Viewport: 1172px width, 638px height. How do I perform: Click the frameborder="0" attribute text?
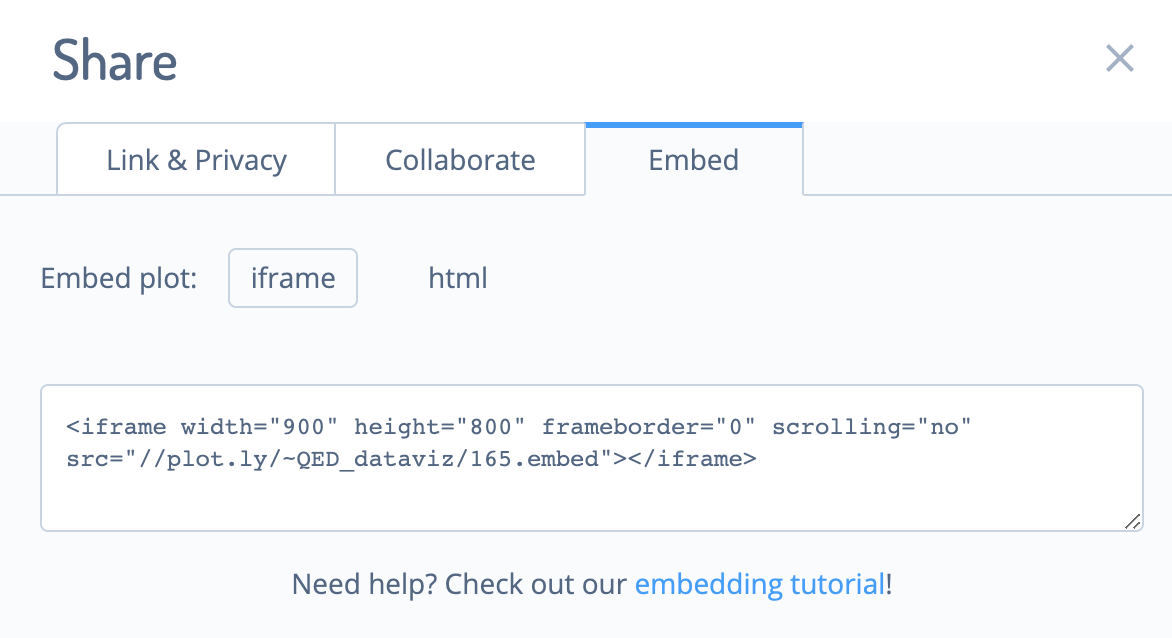point(649,427)
